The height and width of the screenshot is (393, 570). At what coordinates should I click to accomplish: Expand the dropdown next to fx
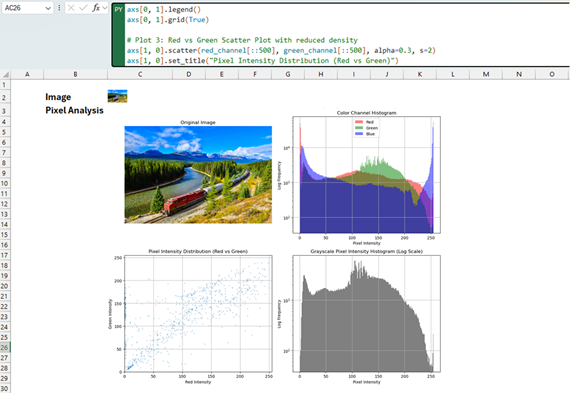click(105, 8)
